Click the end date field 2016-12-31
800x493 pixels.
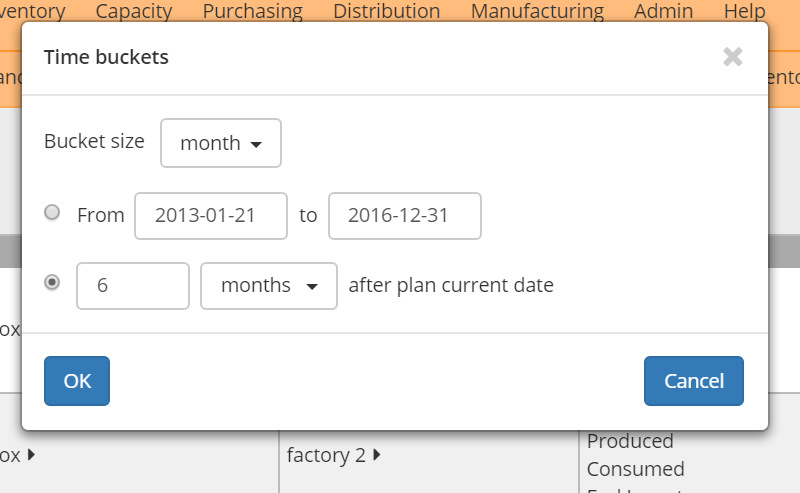405,216
